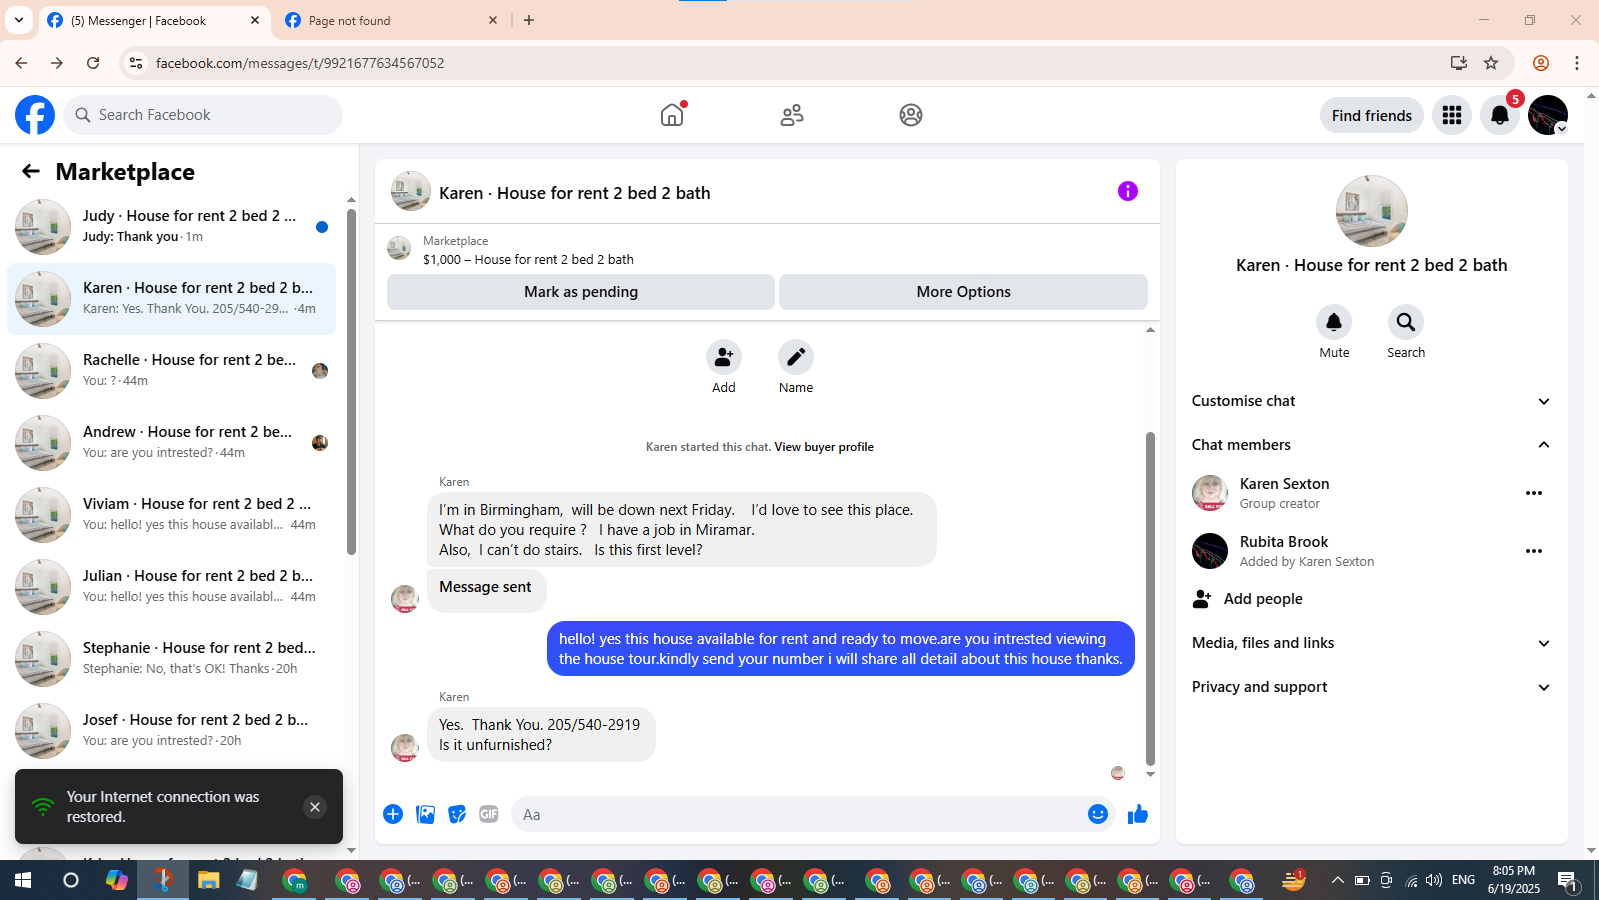Click the taskbar volume icon
This screenshot has height=900, width=1599.
(1434, 880)
